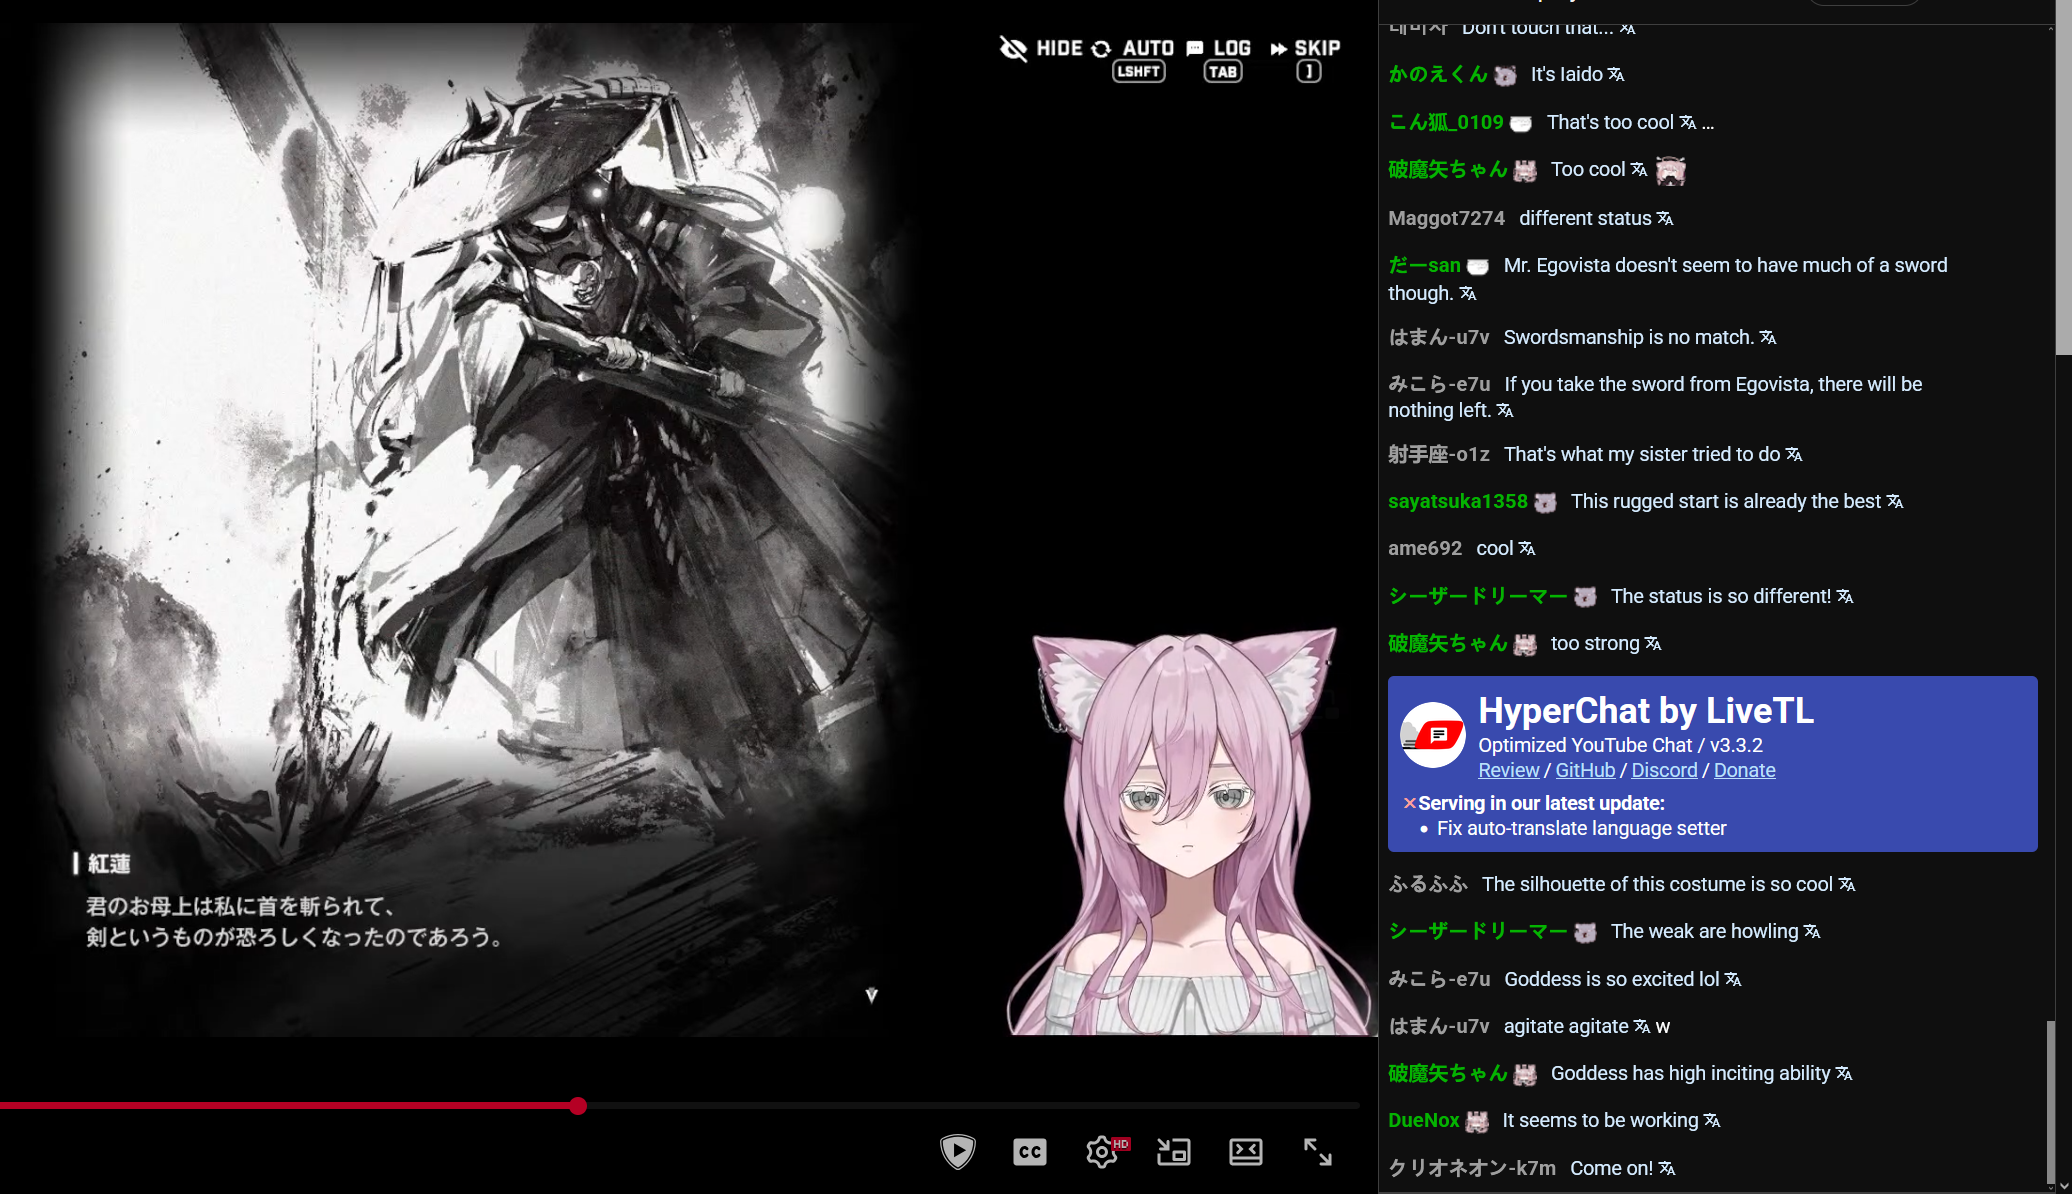
Task: Toggle closed captions on the video
Action: [x=1029, y=1152]
